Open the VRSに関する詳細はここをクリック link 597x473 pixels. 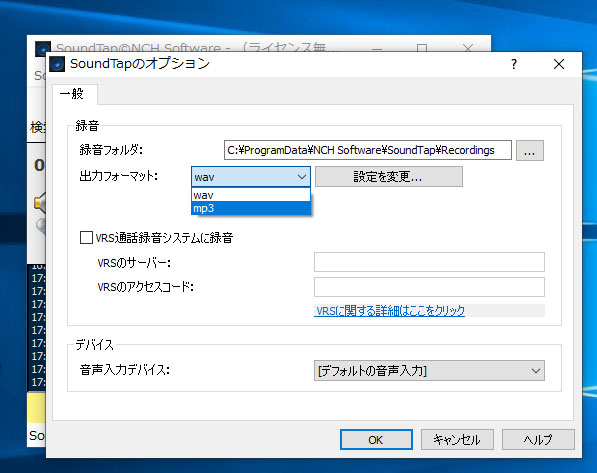click(390, 311)
